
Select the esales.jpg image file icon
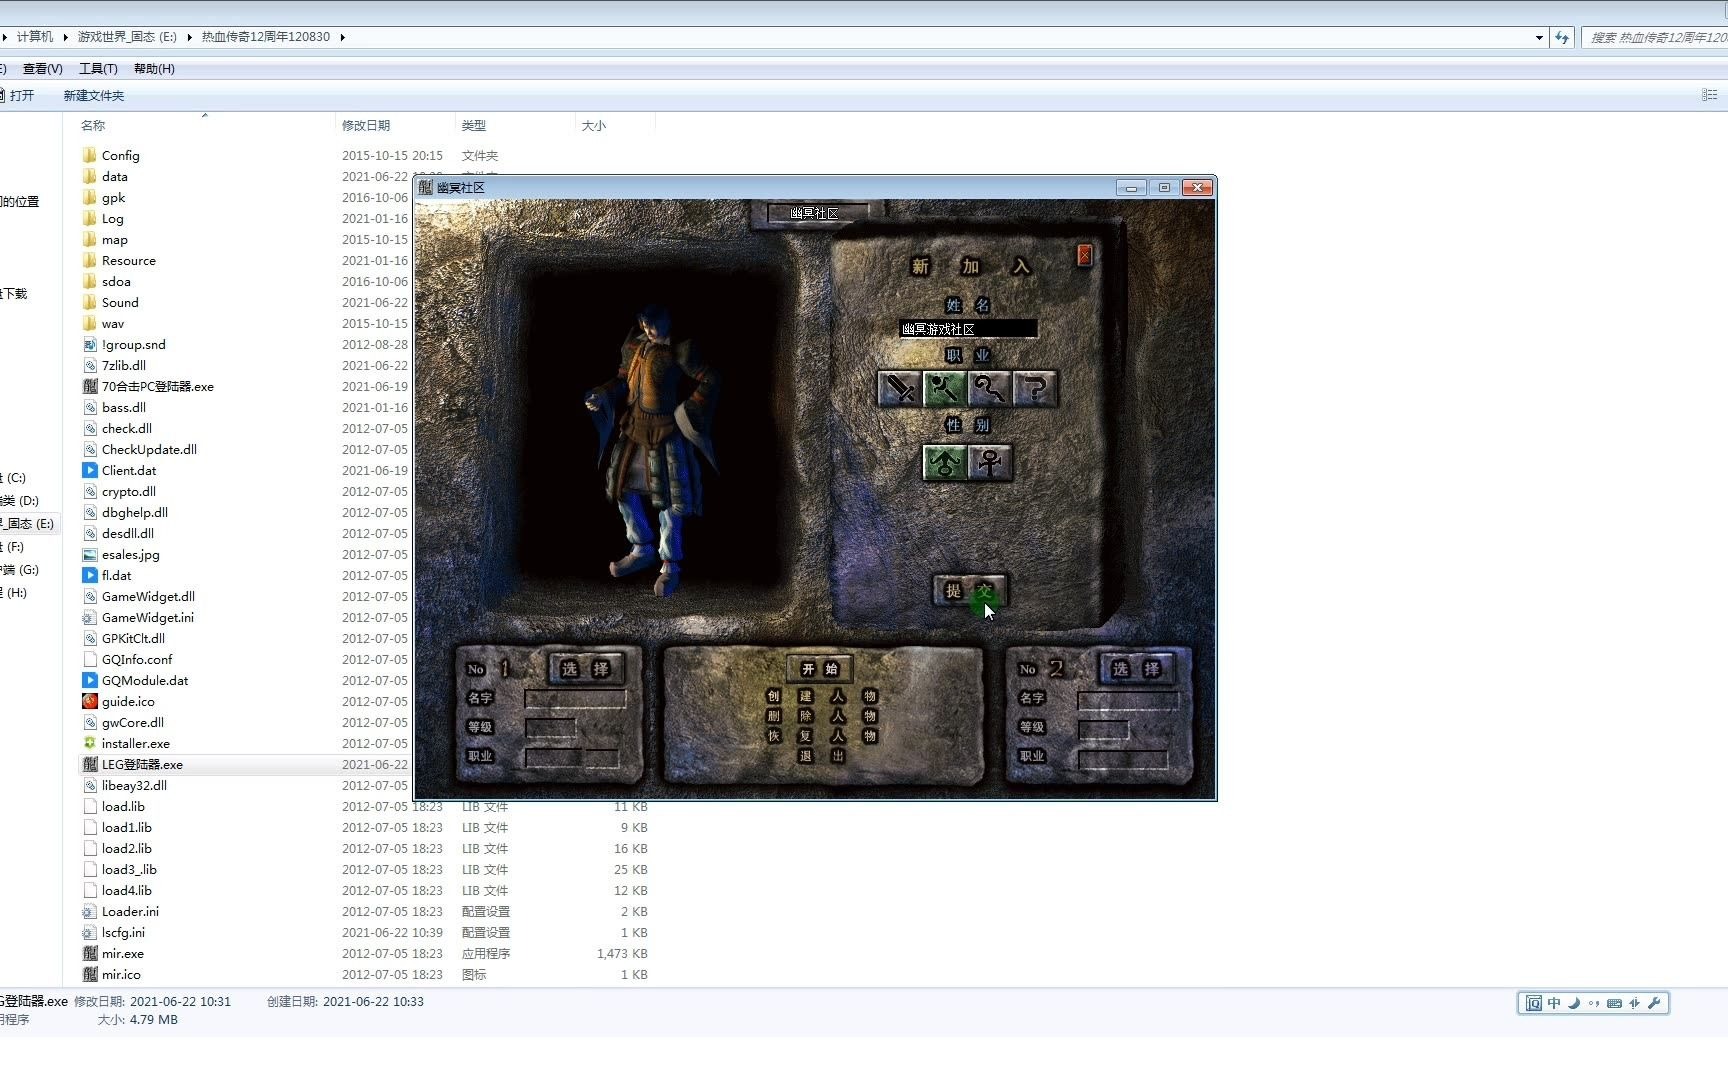(x=90, y=554)
